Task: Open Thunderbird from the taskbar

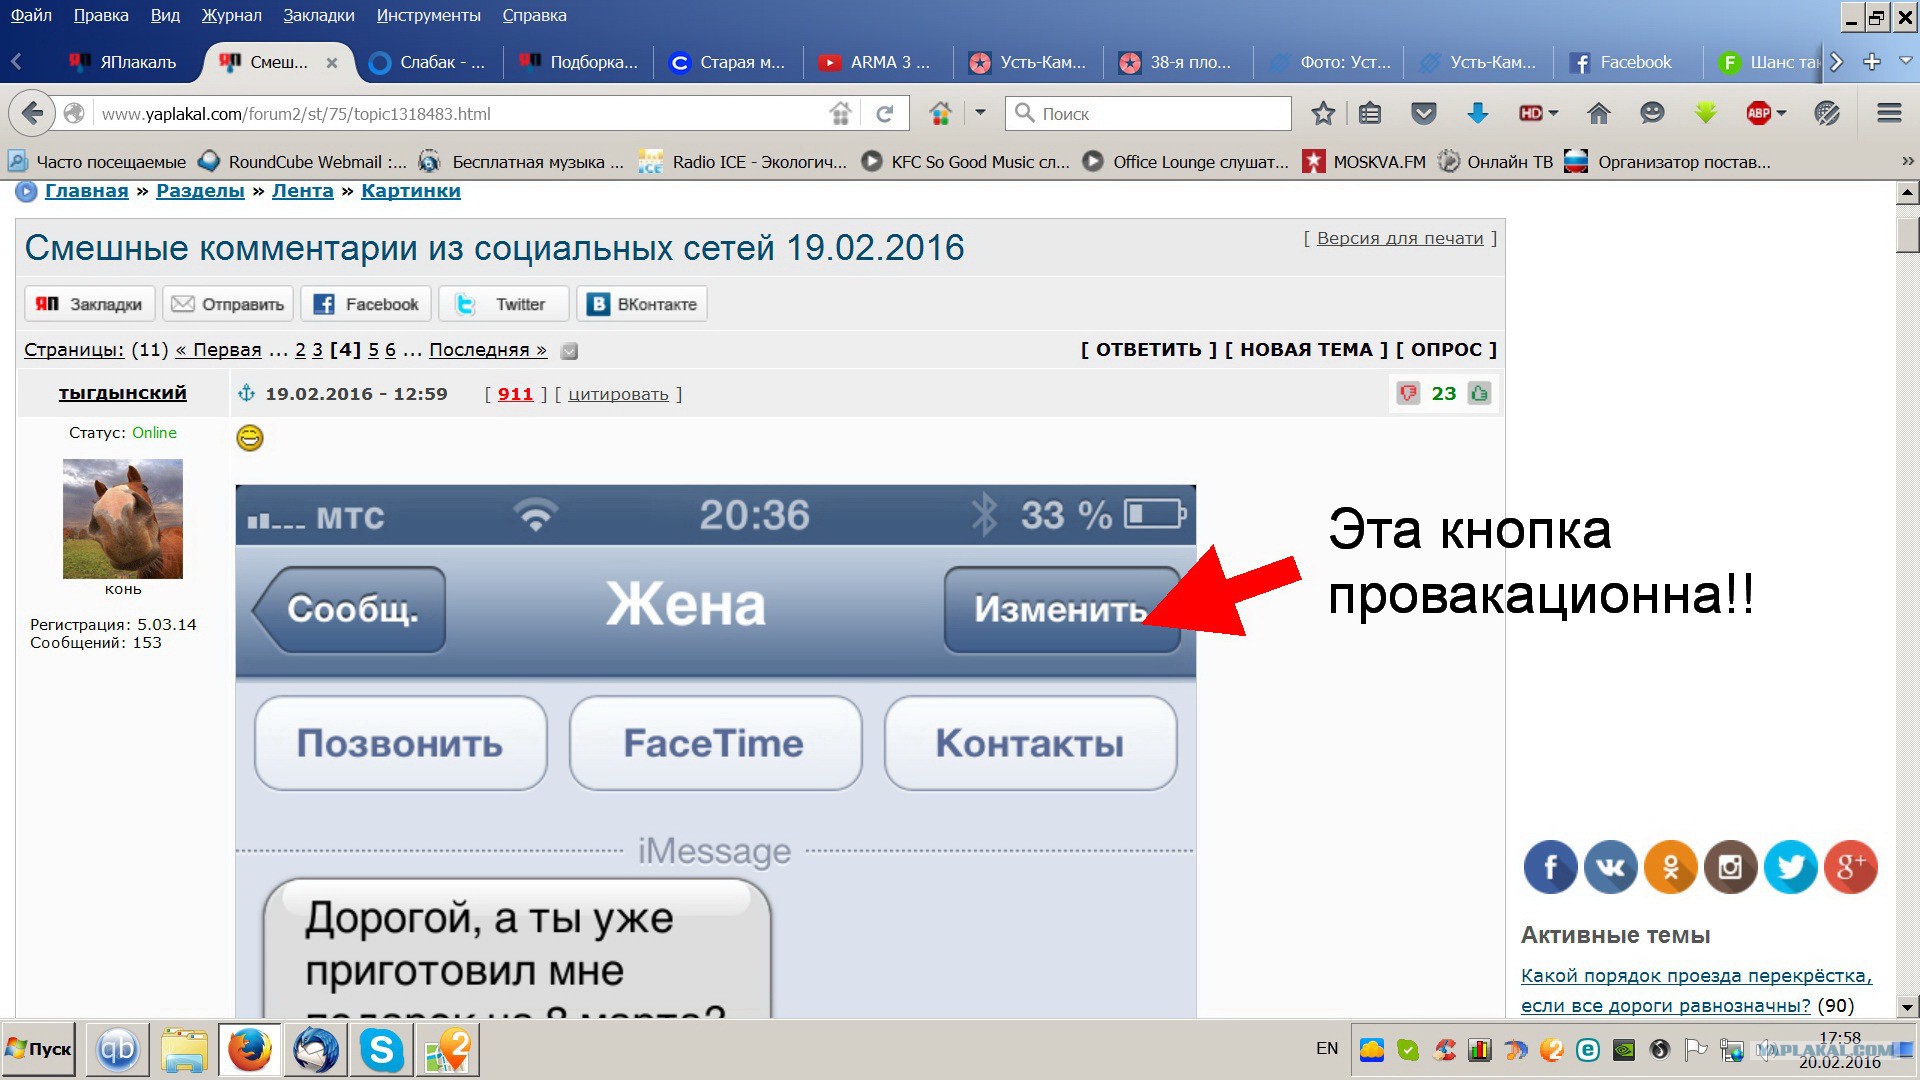Action: click(x=316, y=1050)
